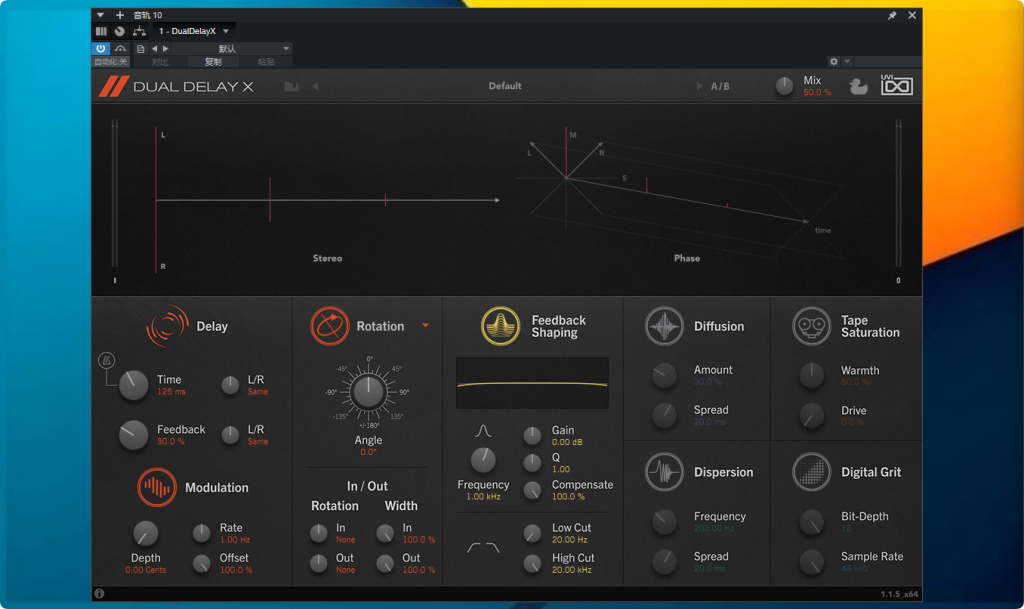Expand the dropdown arrow beside the gear

(847, 61)
